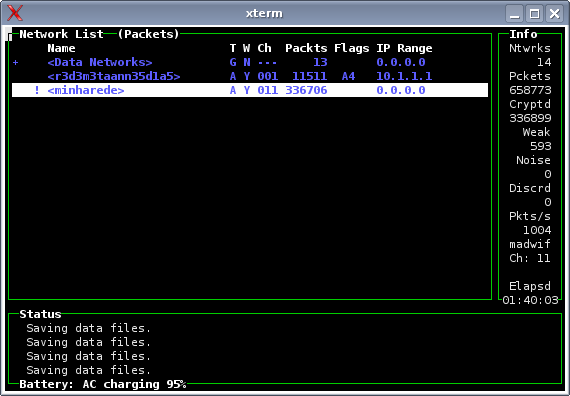Viewport: 570px width, 396px height.
Task: Click the (Packets) sort label
Action: pos(149,34)
